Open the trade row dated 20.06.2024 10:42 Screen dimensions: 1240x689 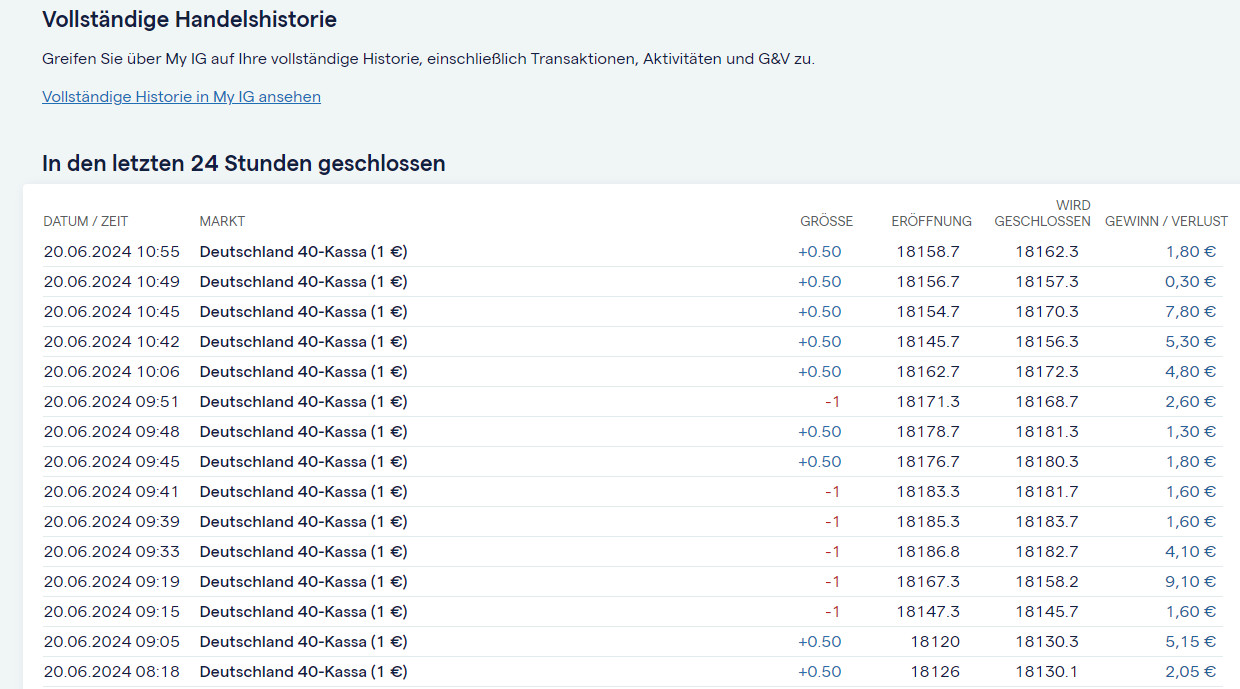pyautogui.click(x=112, y=342)
